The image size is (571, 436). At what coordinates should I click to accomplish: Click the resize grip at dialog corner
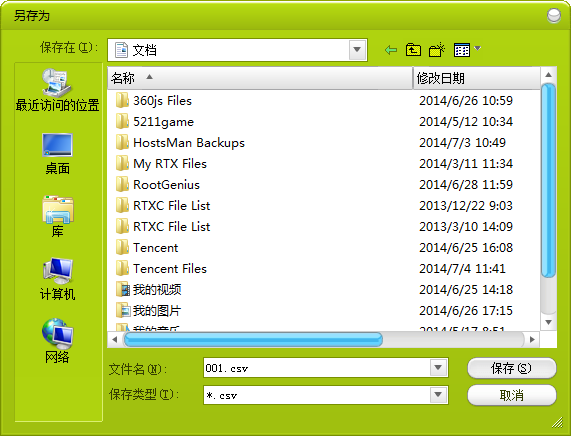558,422
